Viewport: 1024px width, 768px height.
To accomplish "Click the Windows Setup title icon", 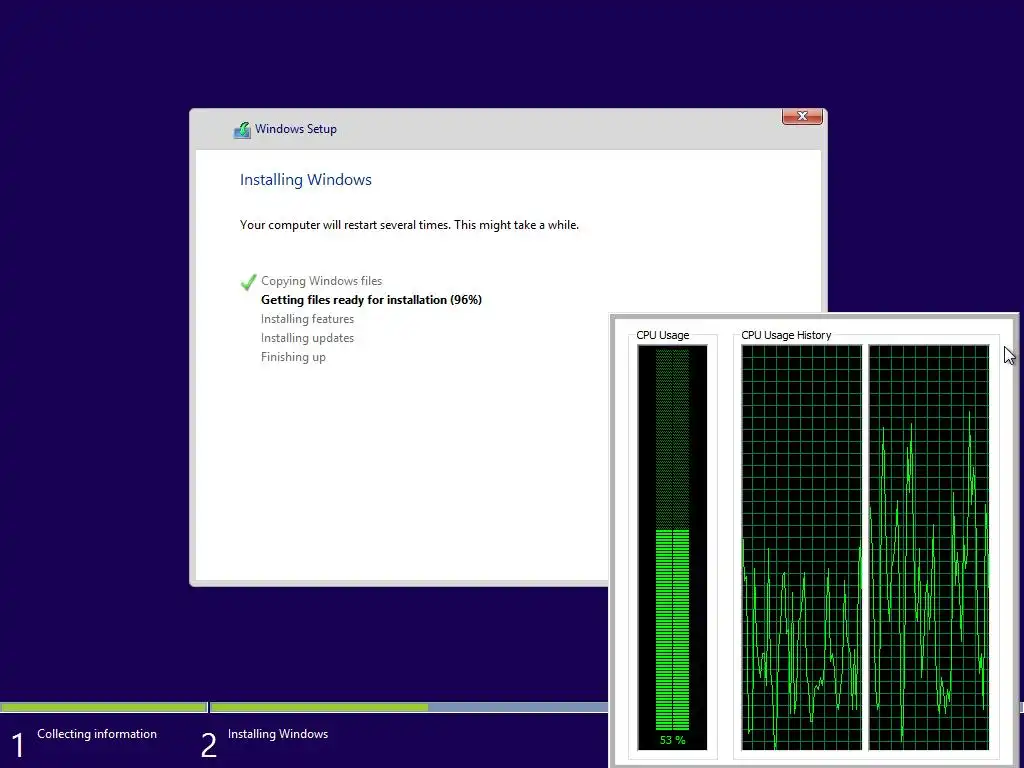I will tap(242, 130).
